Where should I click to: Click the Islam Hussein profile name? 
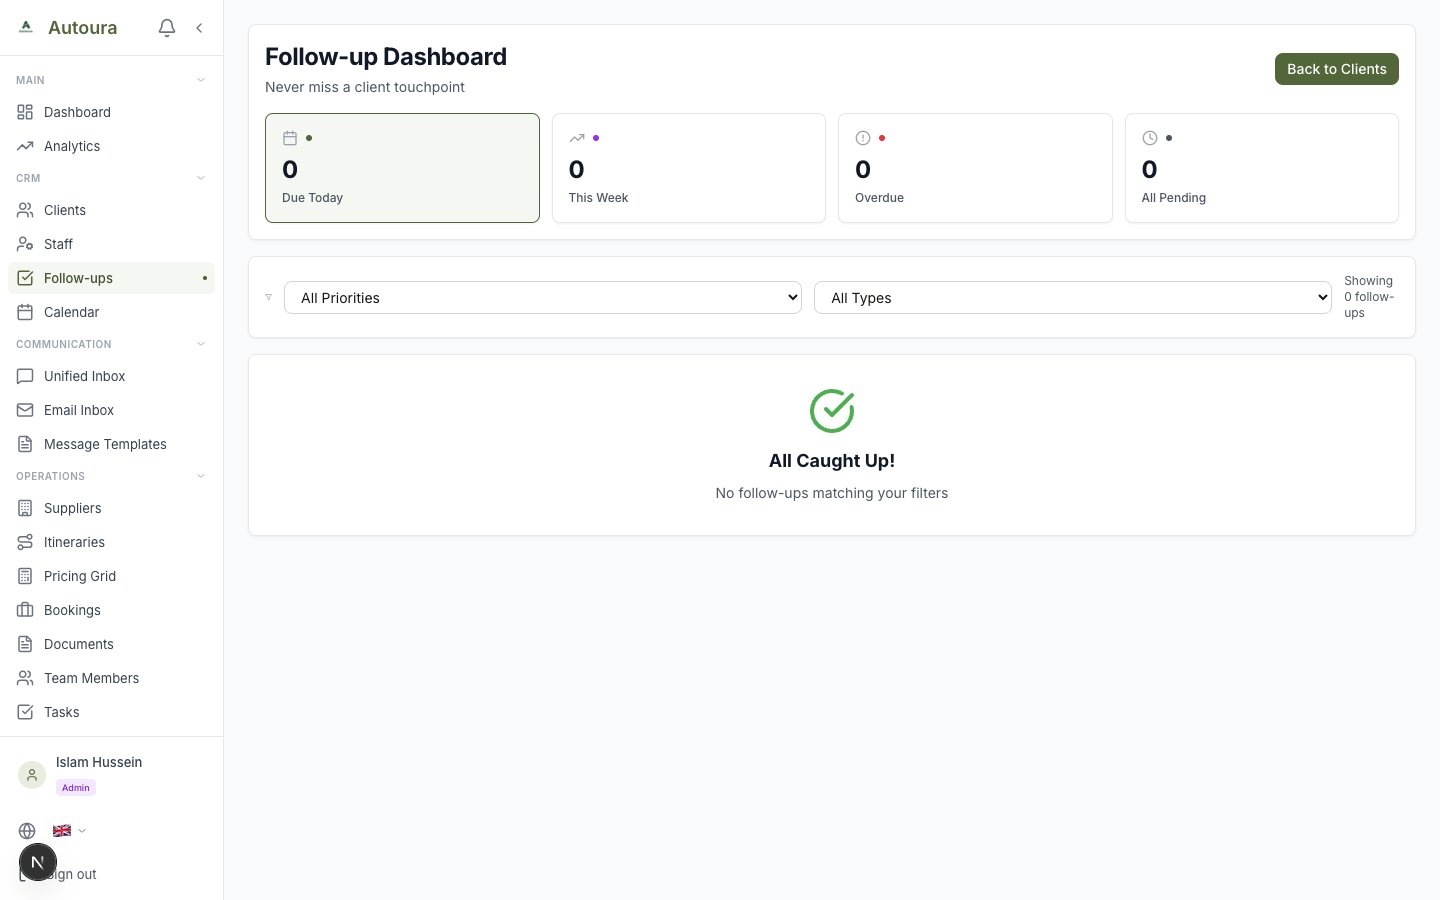point(99,762)
